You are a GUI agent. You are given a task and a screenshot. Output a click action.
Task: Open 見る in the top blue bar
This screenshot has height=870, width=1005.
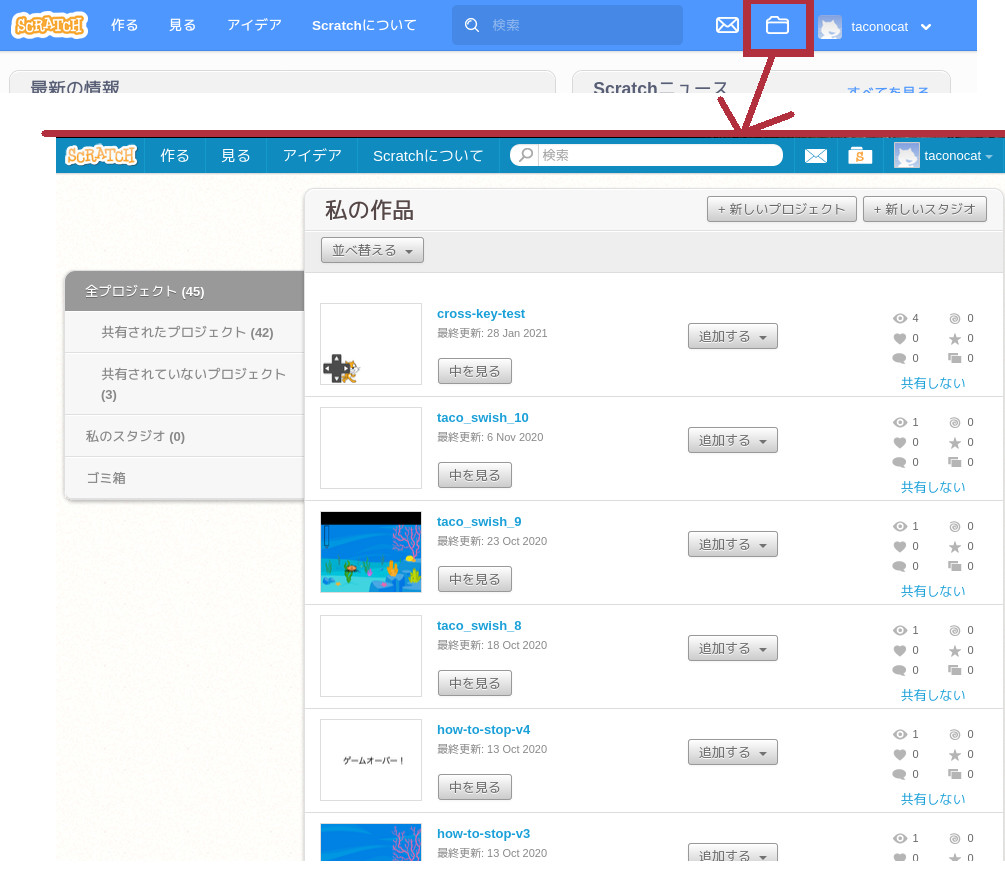pos(182,25)
